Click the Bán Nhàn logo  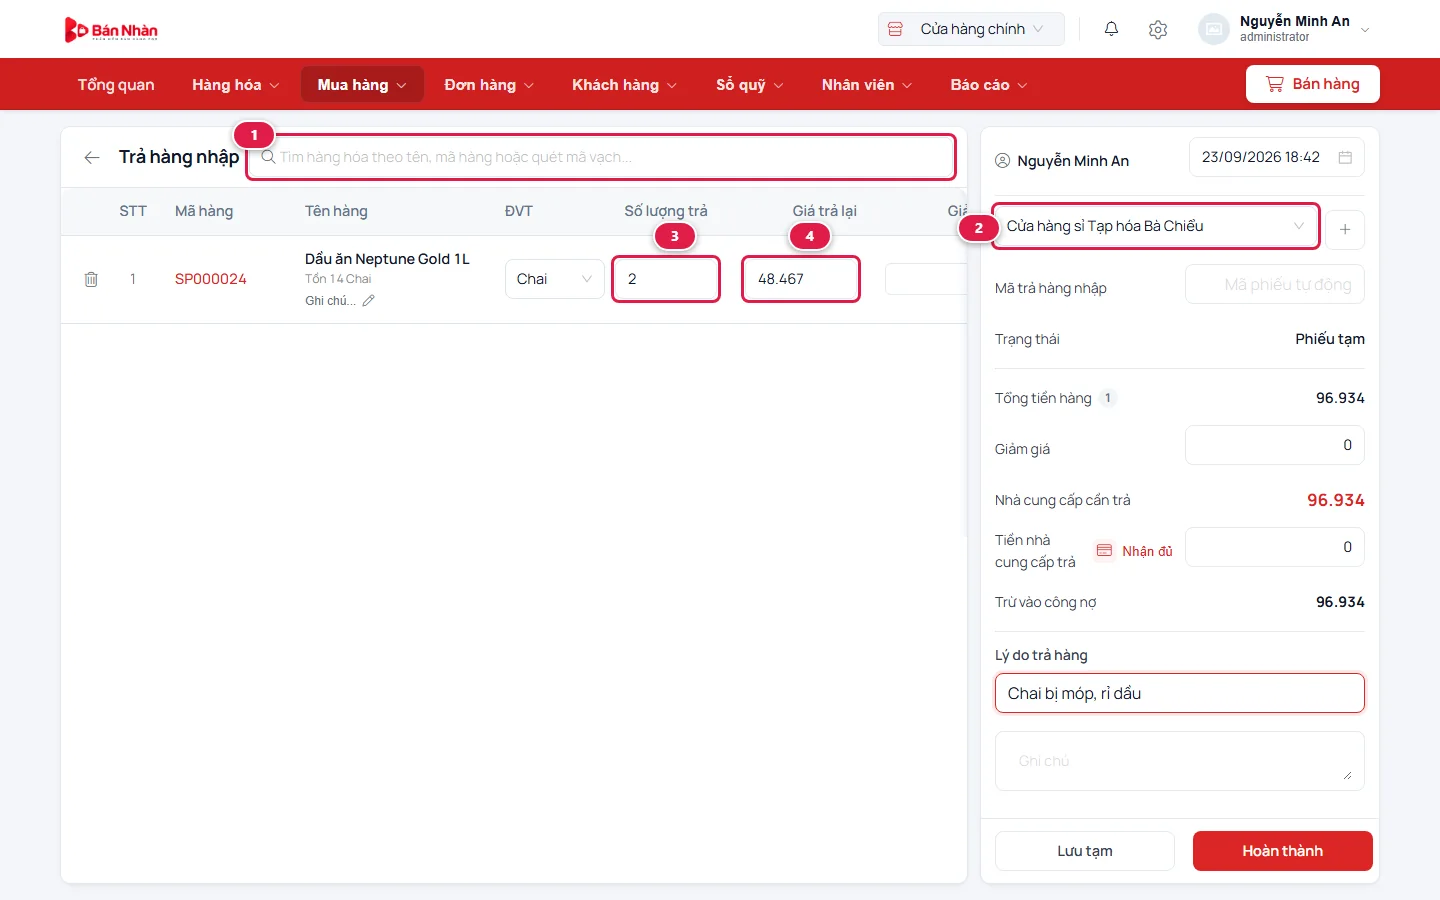click(x=111, y=30)
